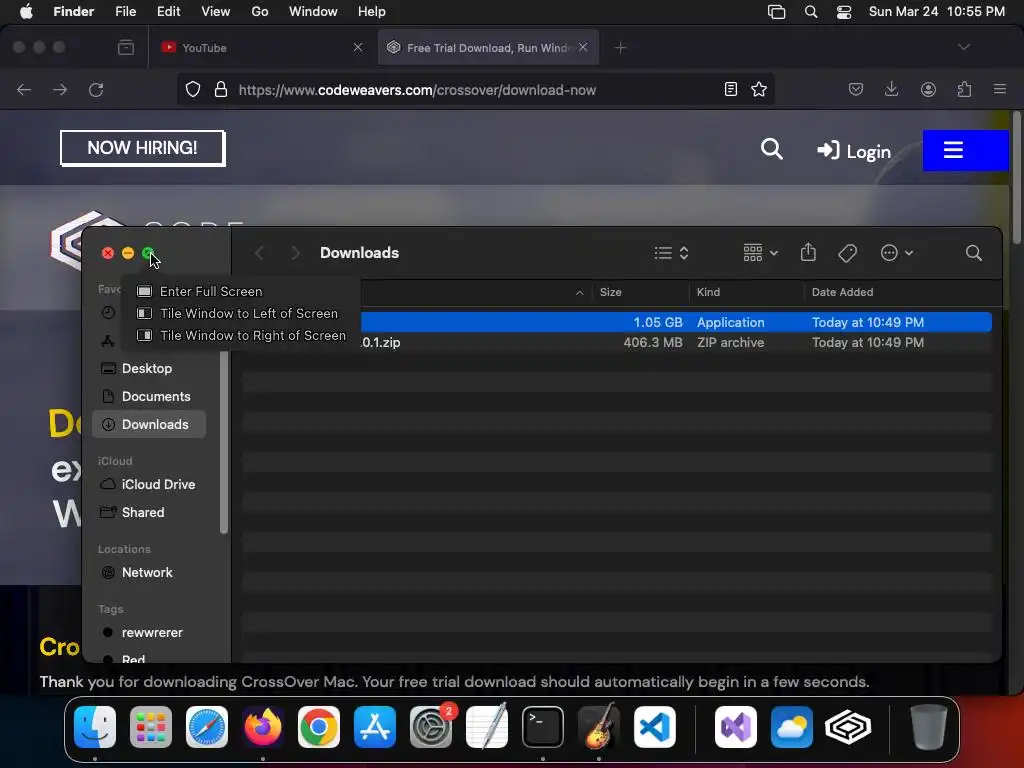Select the rewwrerer tag
This screenshot has height=768, width=1024.
coord(150,632)
